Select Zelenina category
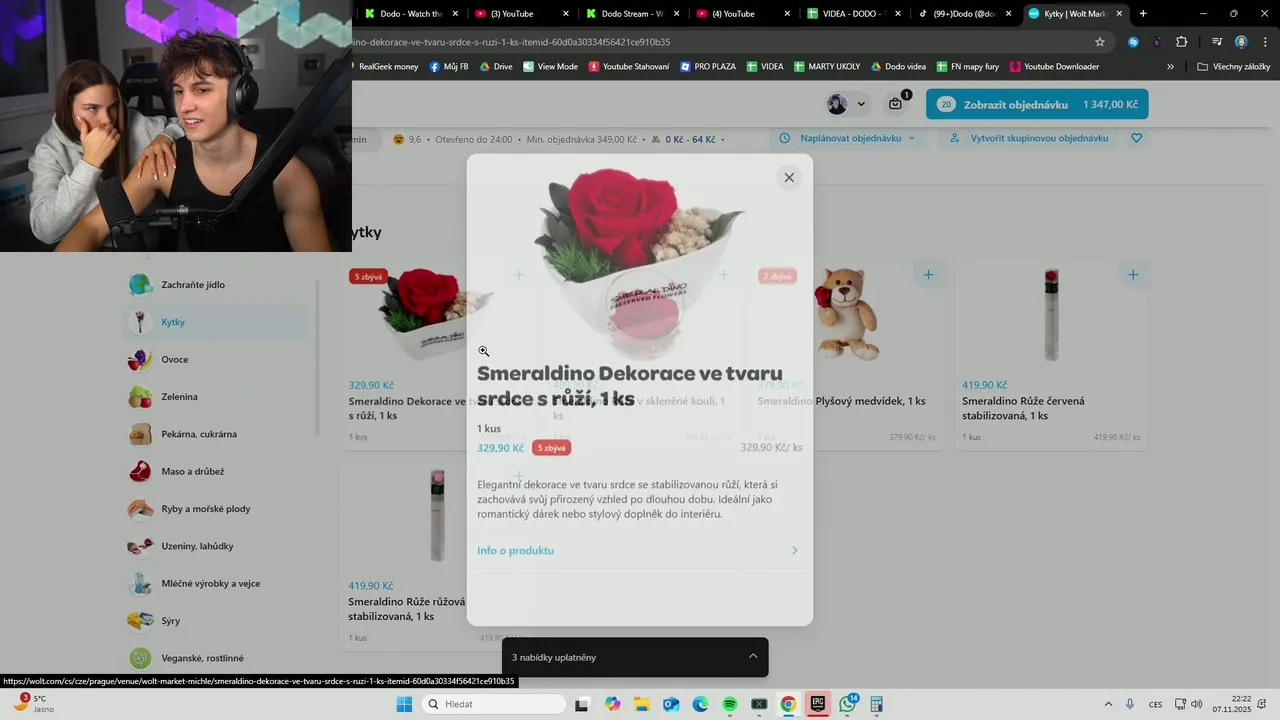1280x720 pixels. point(217,397)
